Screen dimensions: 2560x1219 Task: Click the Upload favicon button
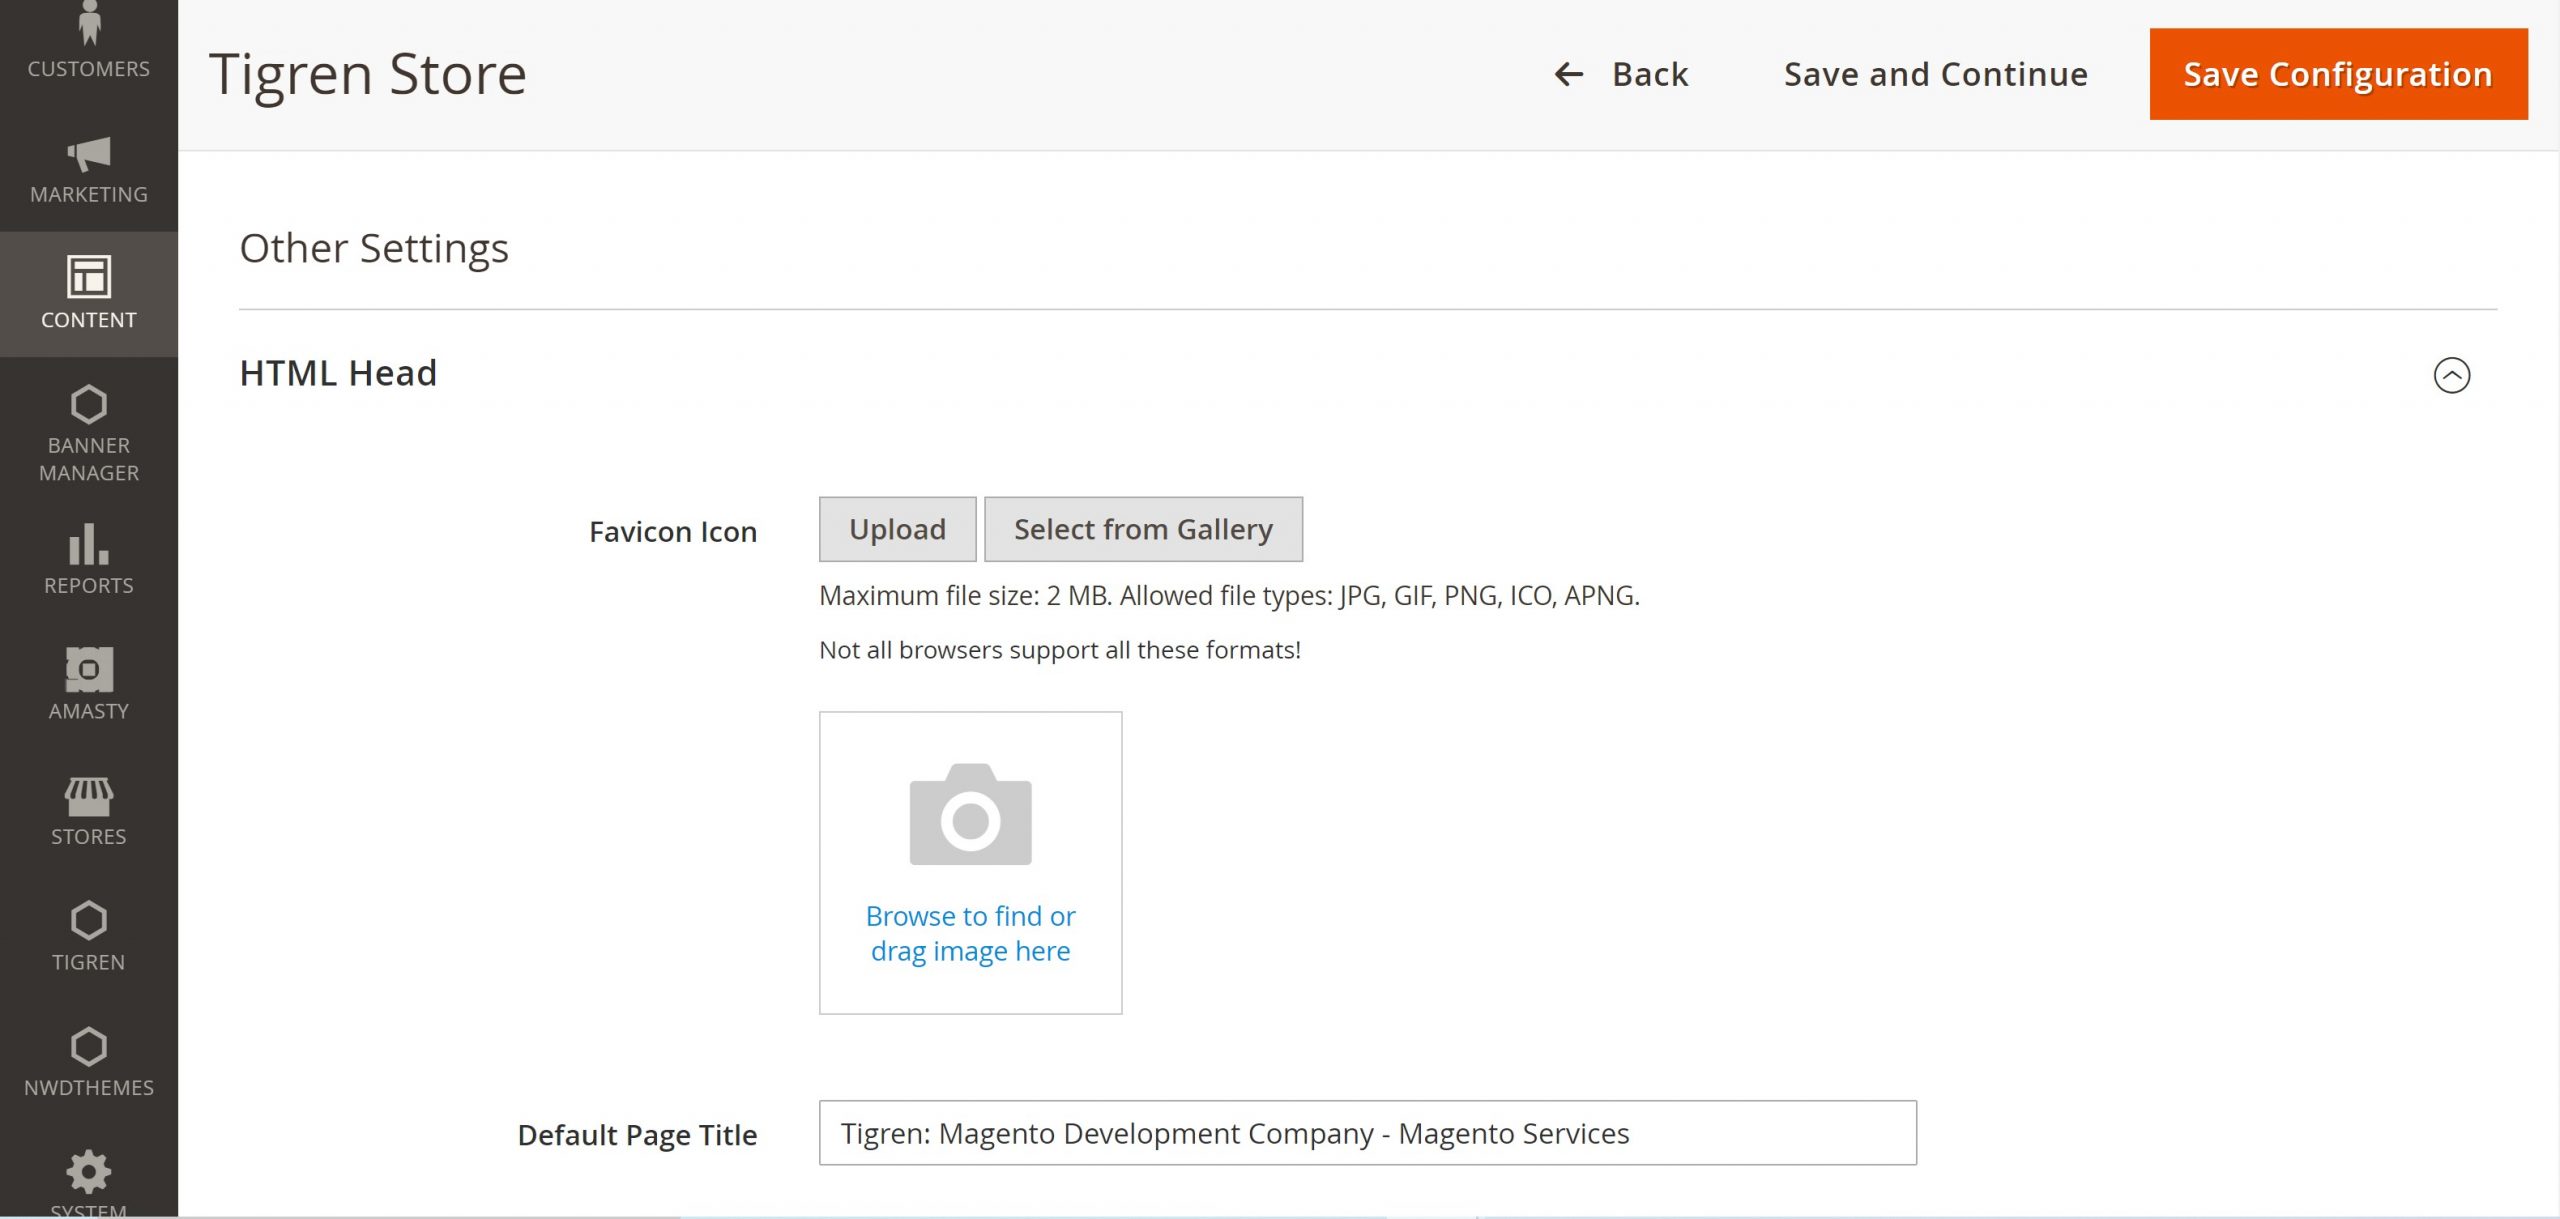click(x=897, y=529)
